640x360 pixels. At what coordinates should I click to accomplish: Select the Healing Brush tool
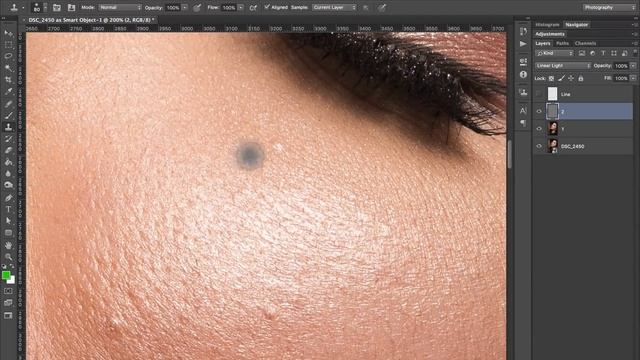coord(8,104)
